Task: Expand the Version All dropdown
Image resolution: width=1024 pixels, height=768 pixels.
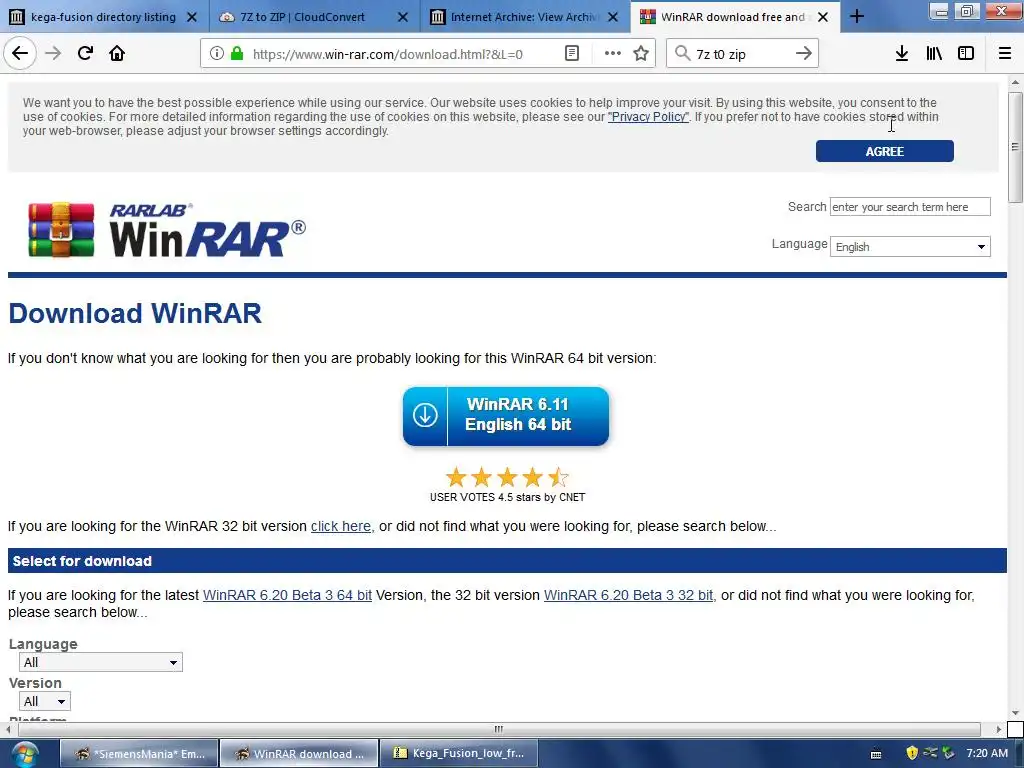Action: [44, 701]
